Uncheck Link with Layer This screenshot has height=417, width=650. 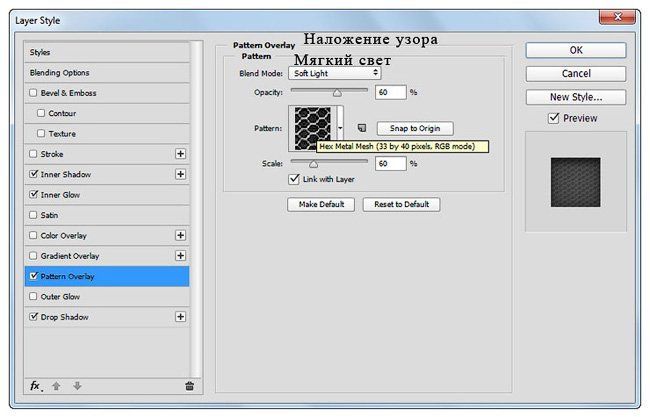pos(294,179)
